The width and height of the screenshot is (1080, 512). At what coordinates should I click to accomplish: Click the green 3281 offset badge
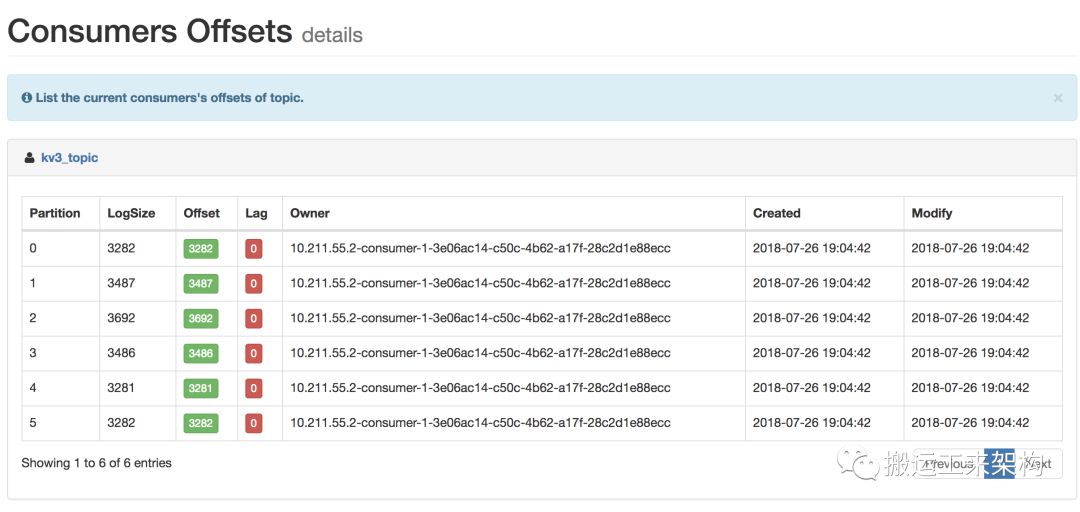click(x=201, y=389)
